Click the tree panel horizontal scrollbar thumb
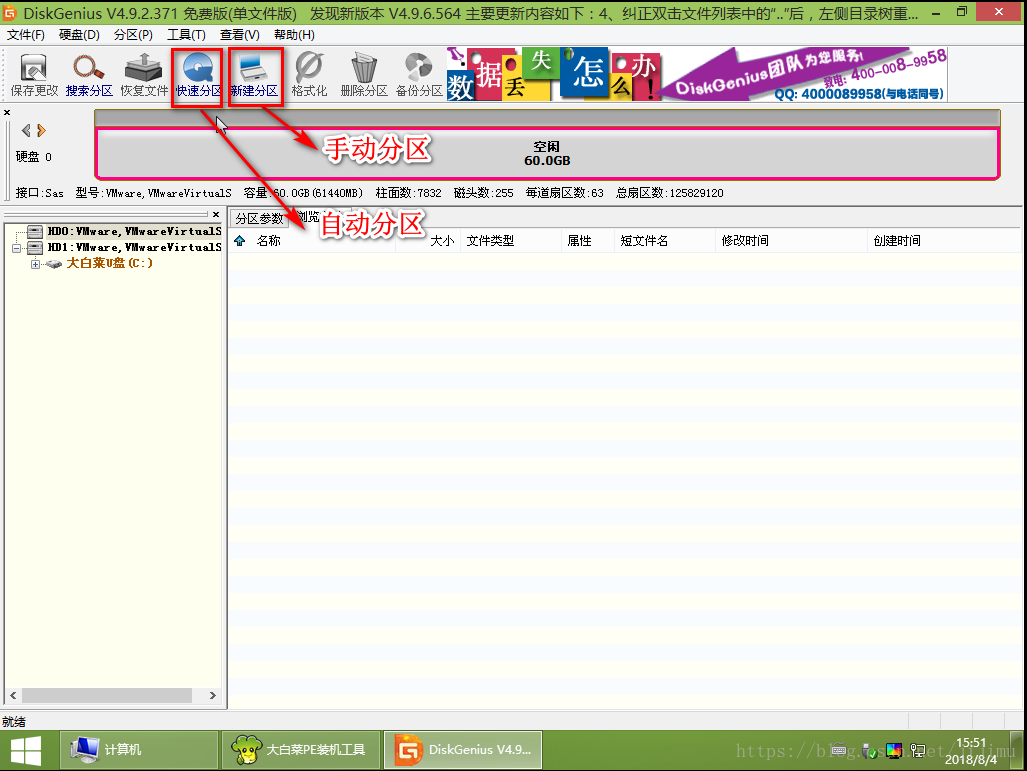 tap(107, 695)
